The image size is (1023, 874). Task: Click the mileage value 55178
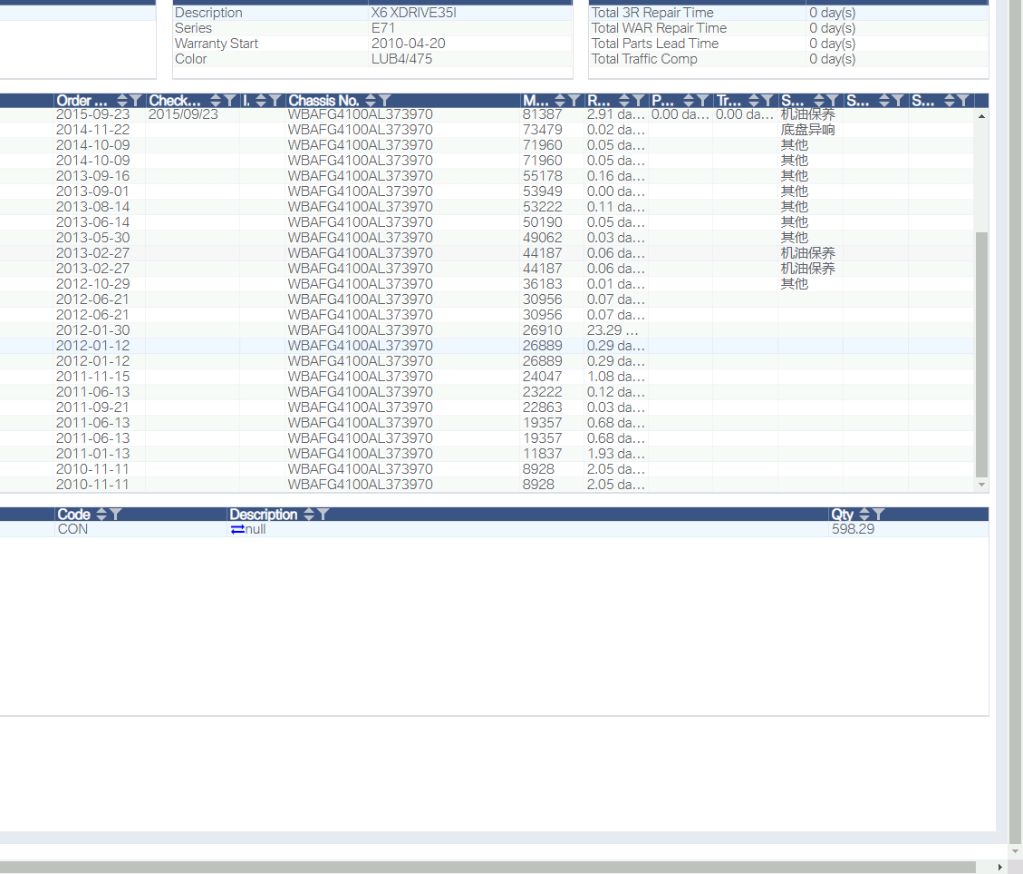(x=542, y=176)
